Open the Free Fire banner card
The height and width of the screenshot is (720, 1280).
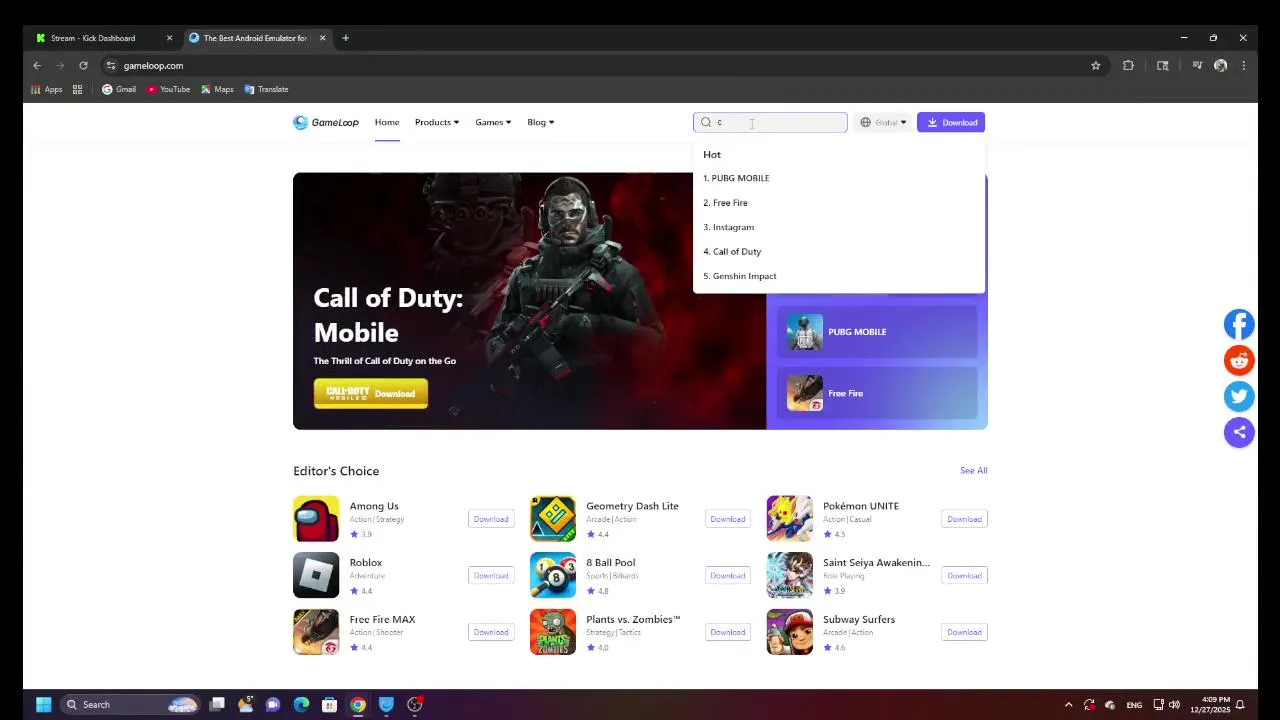click(x=877, y=393)
